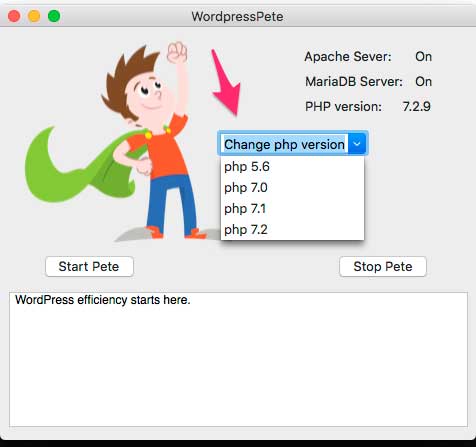476x447 pixels.
Task: Click the Stop Pete button
Action: (383, 266)
